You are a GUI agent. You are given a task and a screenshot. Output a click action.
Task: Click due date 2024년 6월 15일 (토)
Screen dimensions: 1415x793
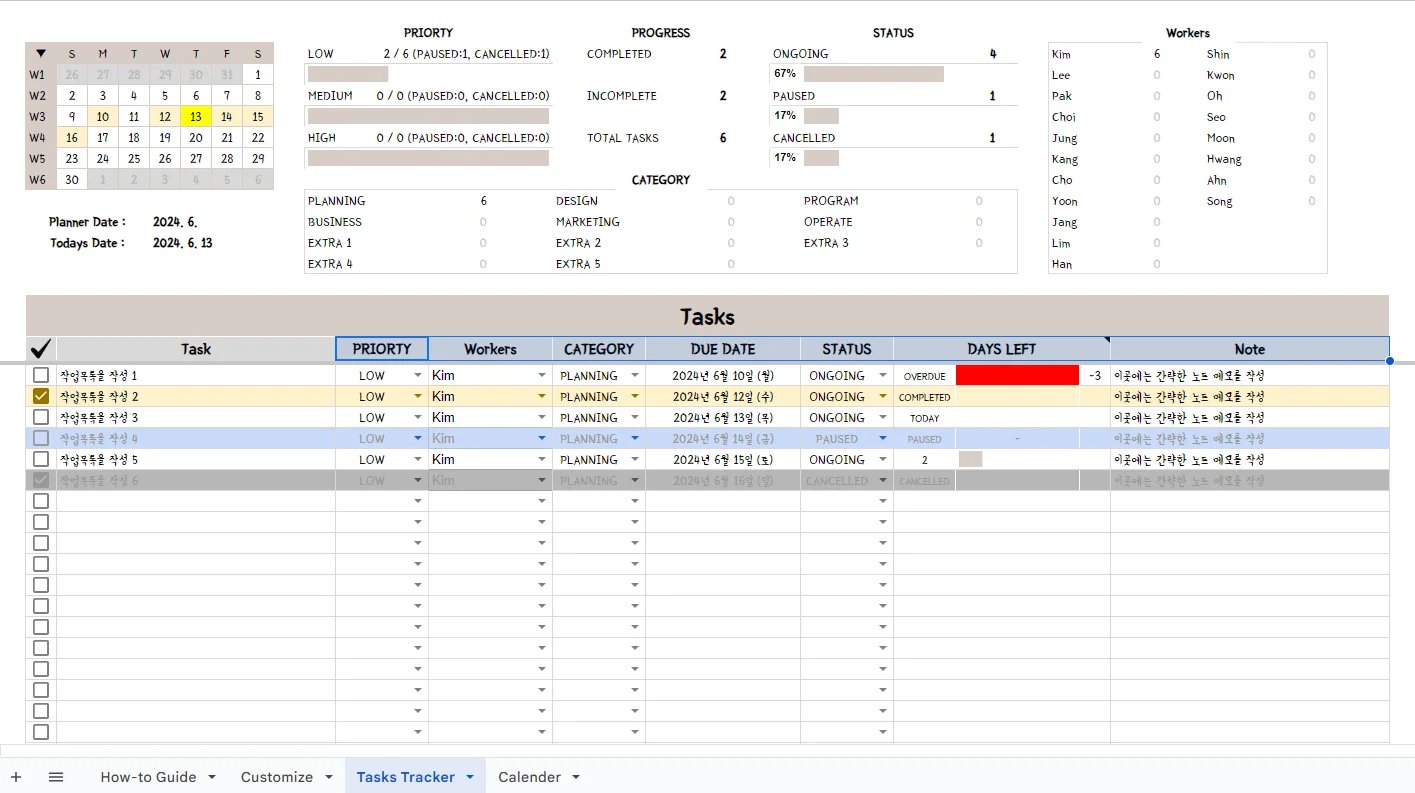point(723,460)
